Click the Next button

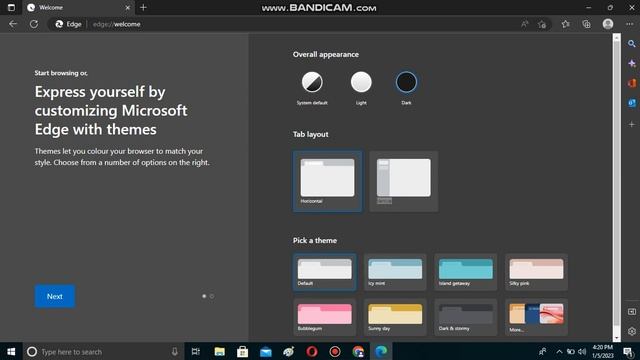55,296
